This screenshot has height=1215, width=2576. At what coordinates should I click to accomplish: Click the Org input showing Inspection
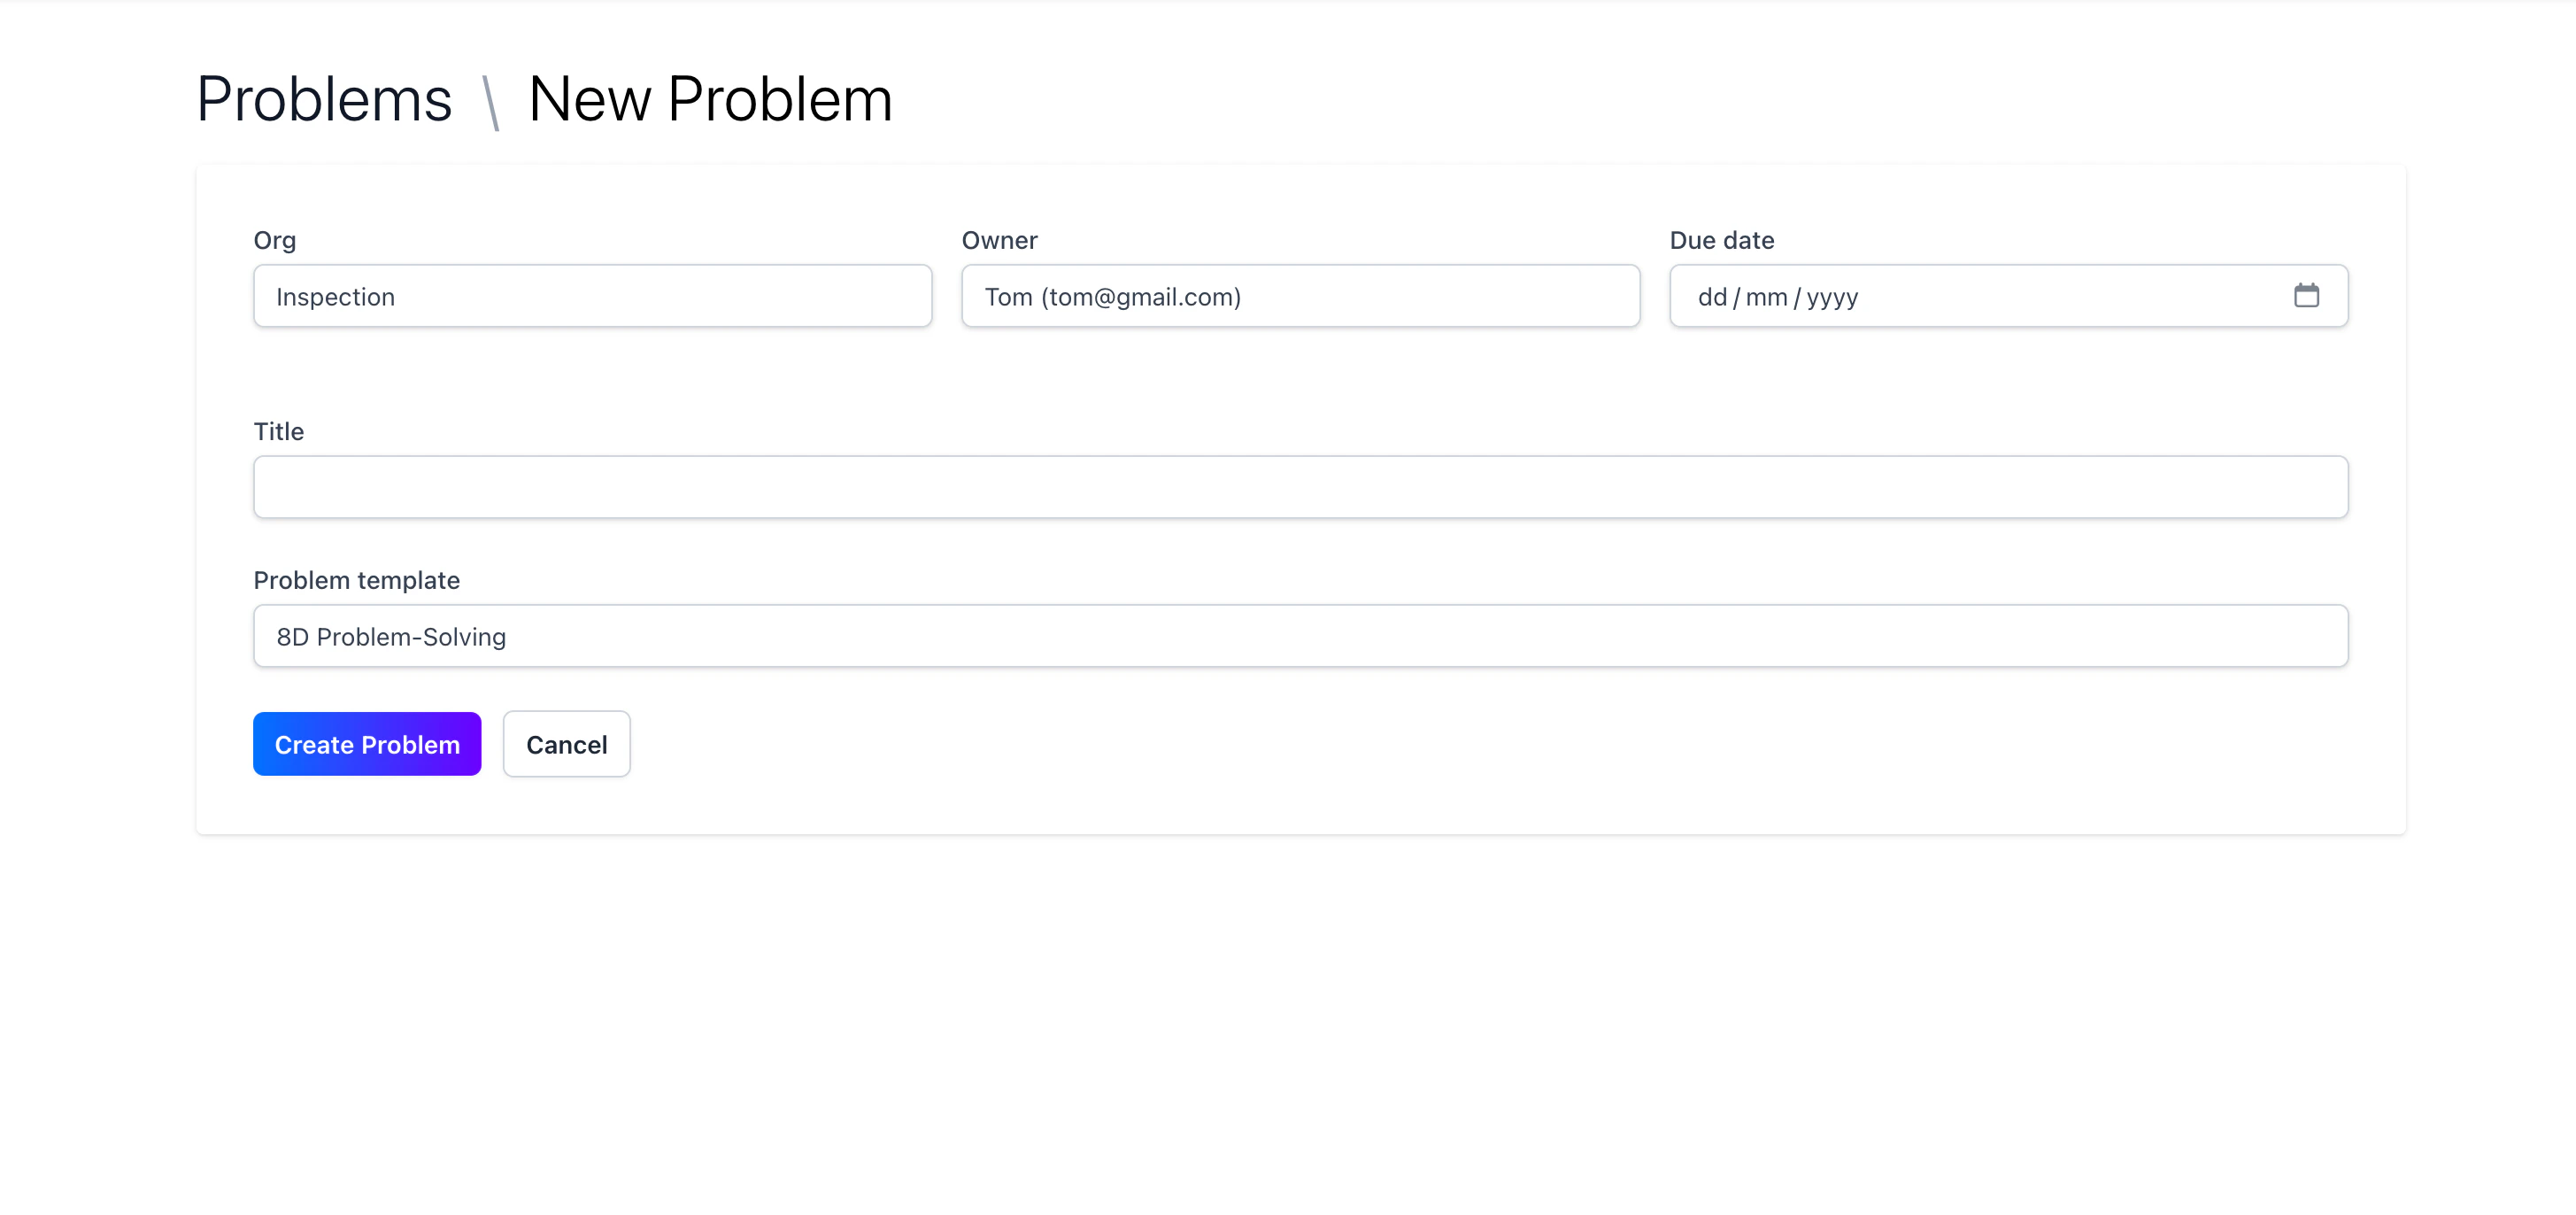[x=592, y=296]
